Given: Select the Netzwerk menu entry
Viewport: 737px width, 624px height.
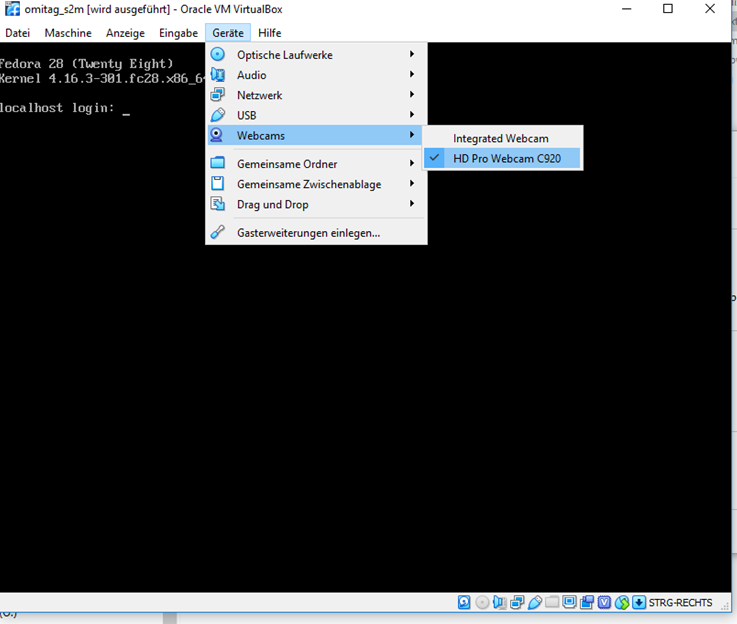Looking at the screenshot, I should point(259,95).
